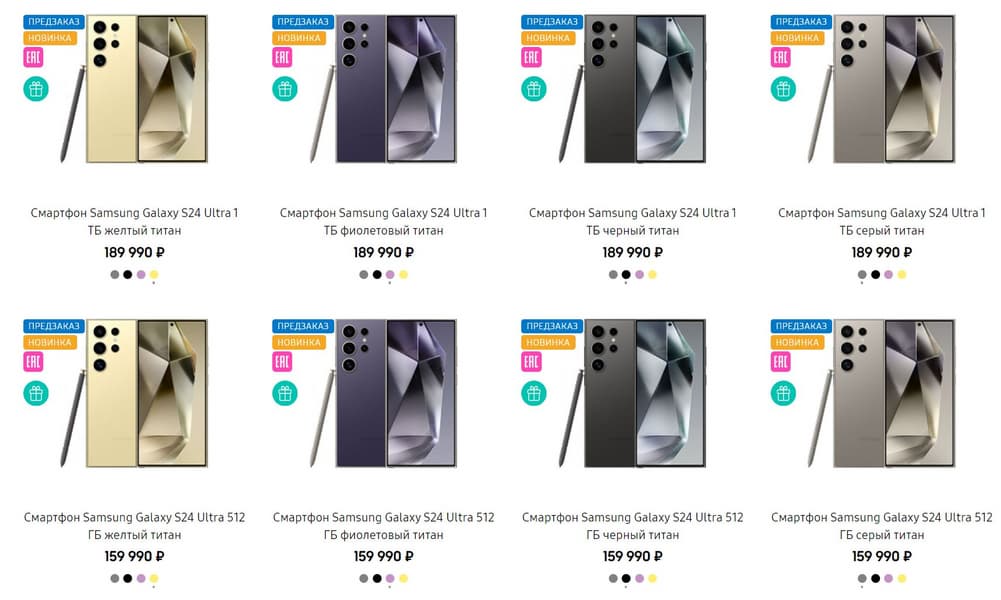Click the НОВИНКА badge on the gray 512 ГБ phone
The height and width of the screenshot is (600, 1001).
coord(799,342)
